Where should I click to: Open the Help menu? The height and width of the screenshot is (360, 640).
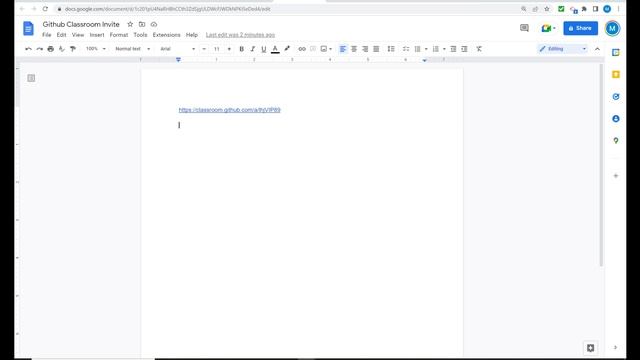[191, 35]
